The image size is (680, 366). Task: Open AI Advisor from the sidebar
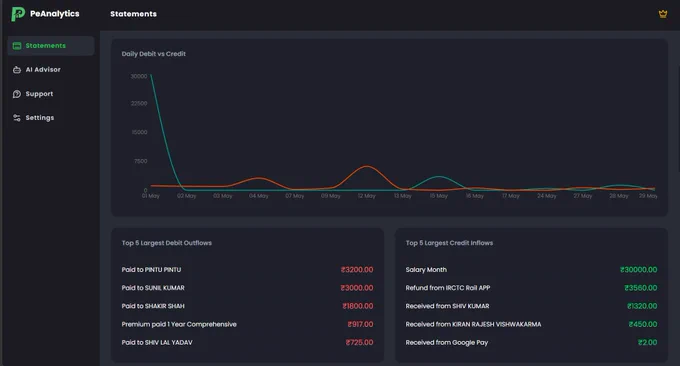[x=51, y=70]
